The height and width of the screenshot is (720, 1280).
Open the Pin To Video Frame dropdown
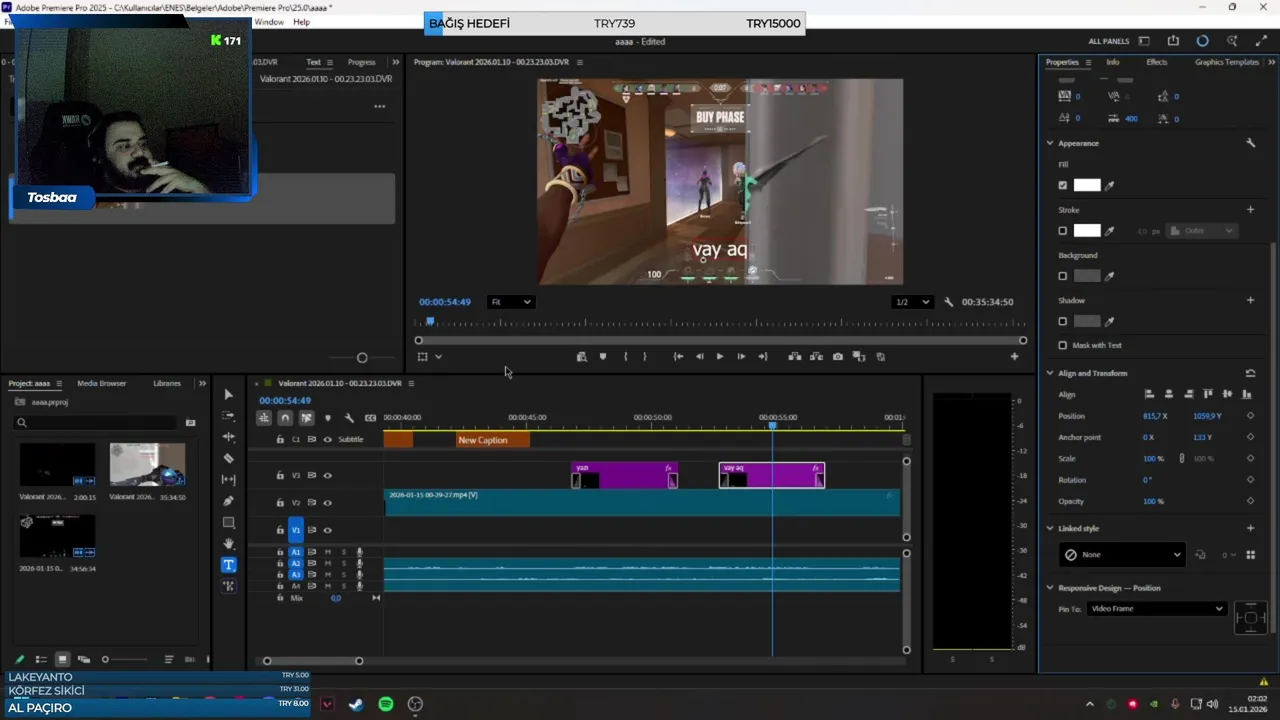click(1156, 609)
